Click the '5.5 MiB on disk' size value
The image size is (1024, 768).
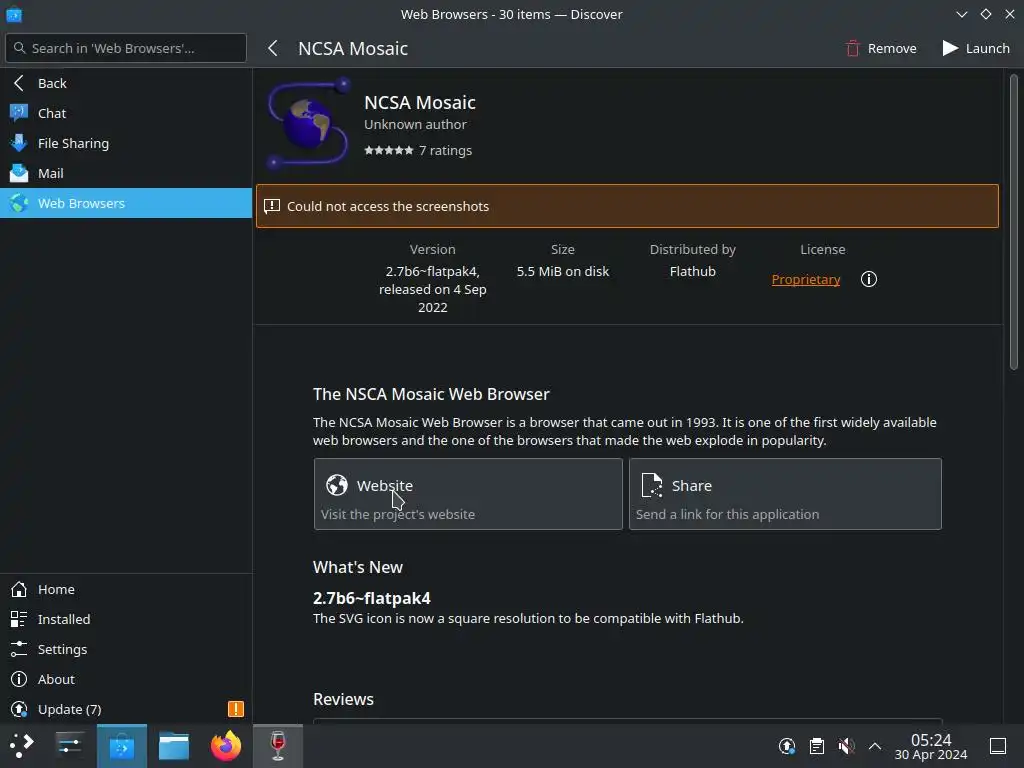[x=563, y=271]
